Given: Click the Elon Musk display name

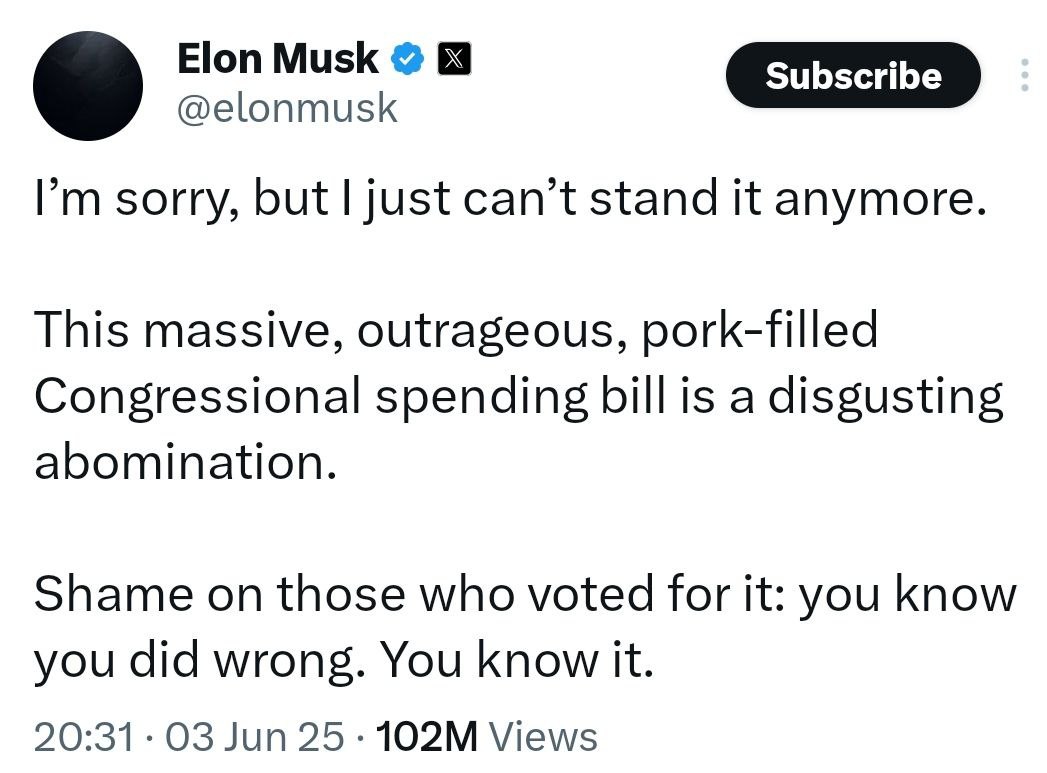Looking at the screenshot, I should click(x=277, y=60).
